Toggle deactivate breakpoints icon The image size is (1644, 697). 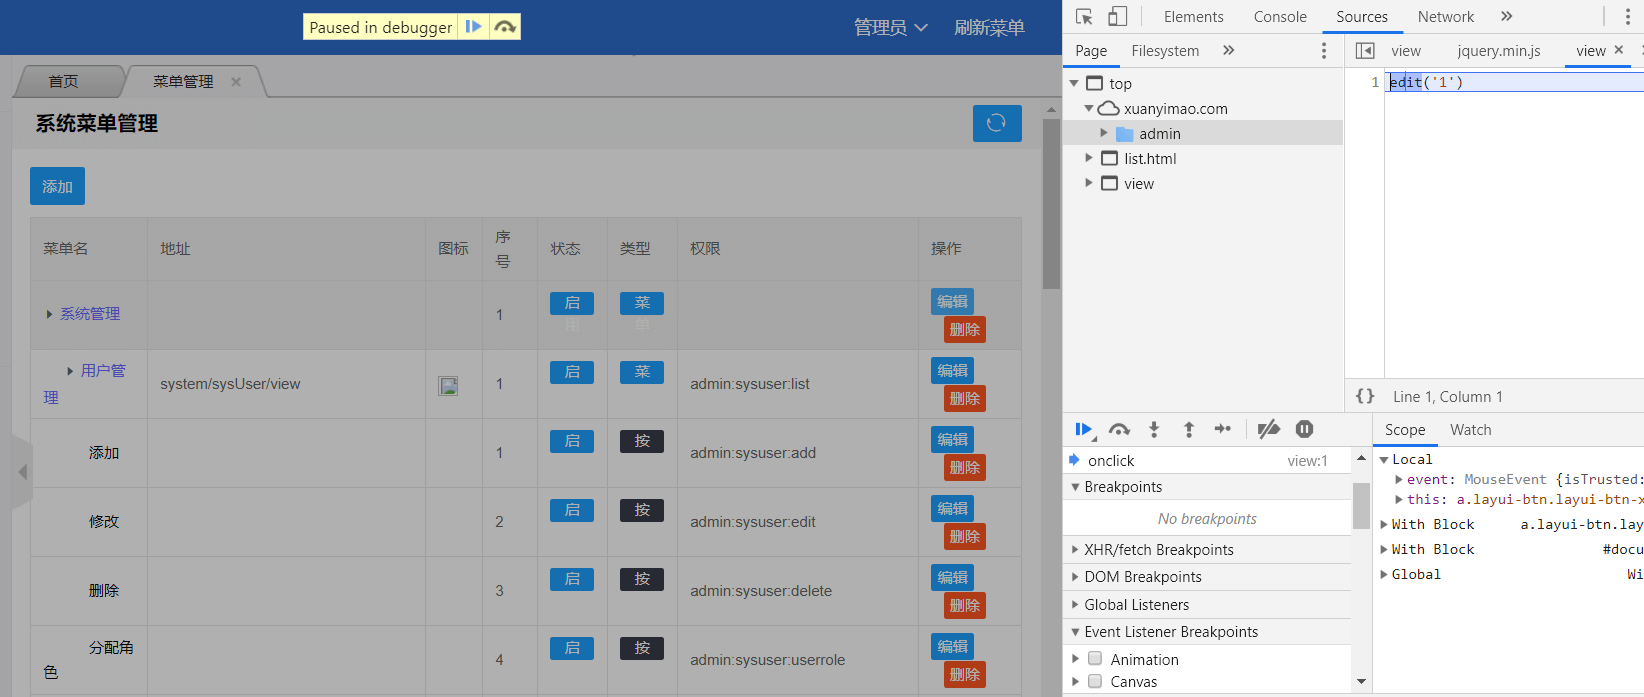(x=1268, y=429)
